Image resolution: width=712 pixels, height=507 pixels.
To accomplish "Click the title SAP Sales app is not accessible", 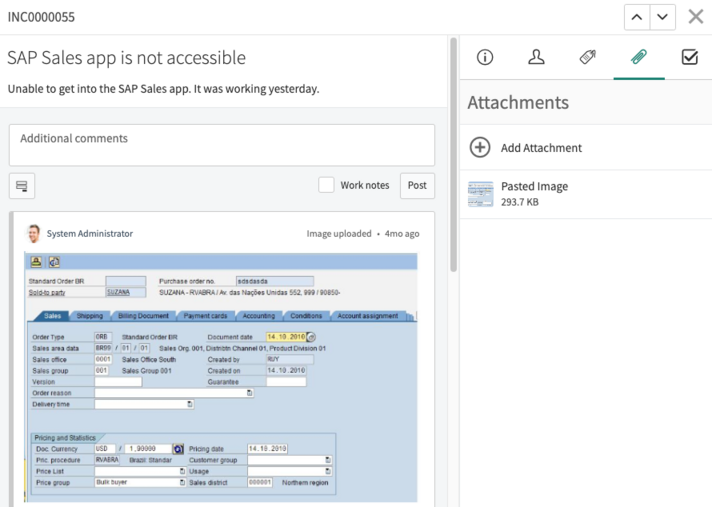I will click(x=126, y=58).
